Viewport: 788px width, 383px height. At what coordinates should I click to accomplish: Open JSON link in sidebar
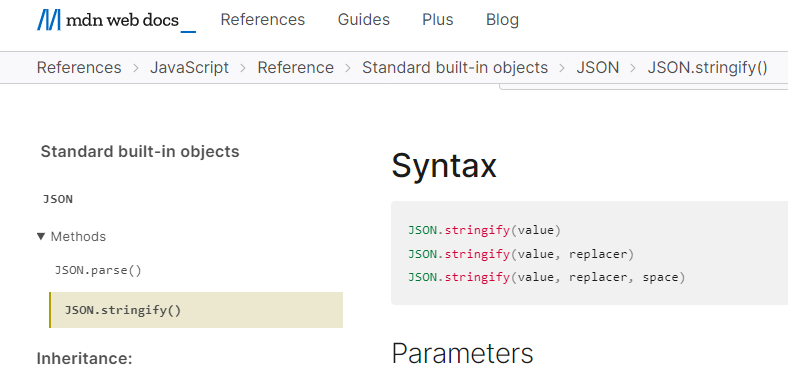pos(58,199)
